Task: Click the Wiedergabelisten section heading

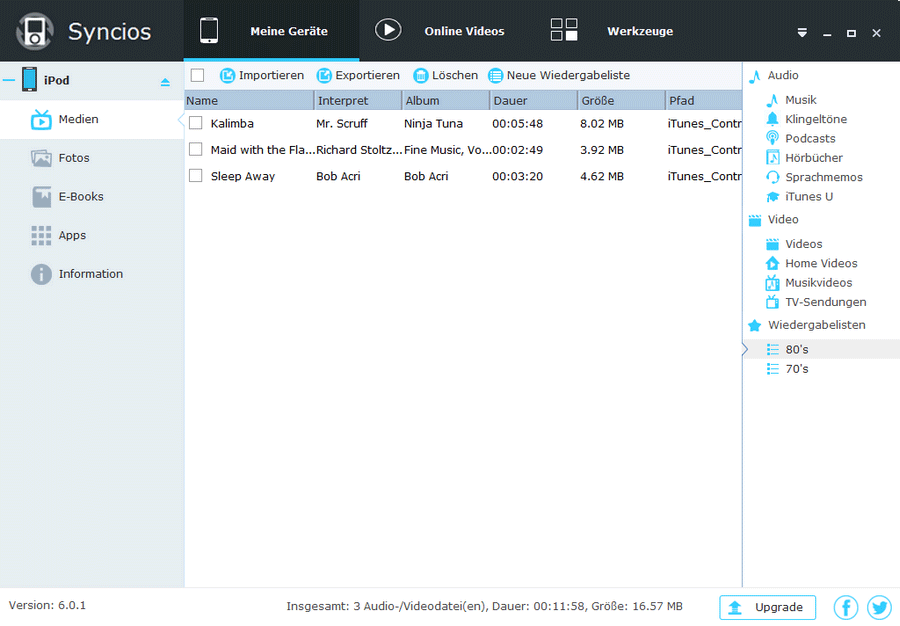Action: point(817,325)
